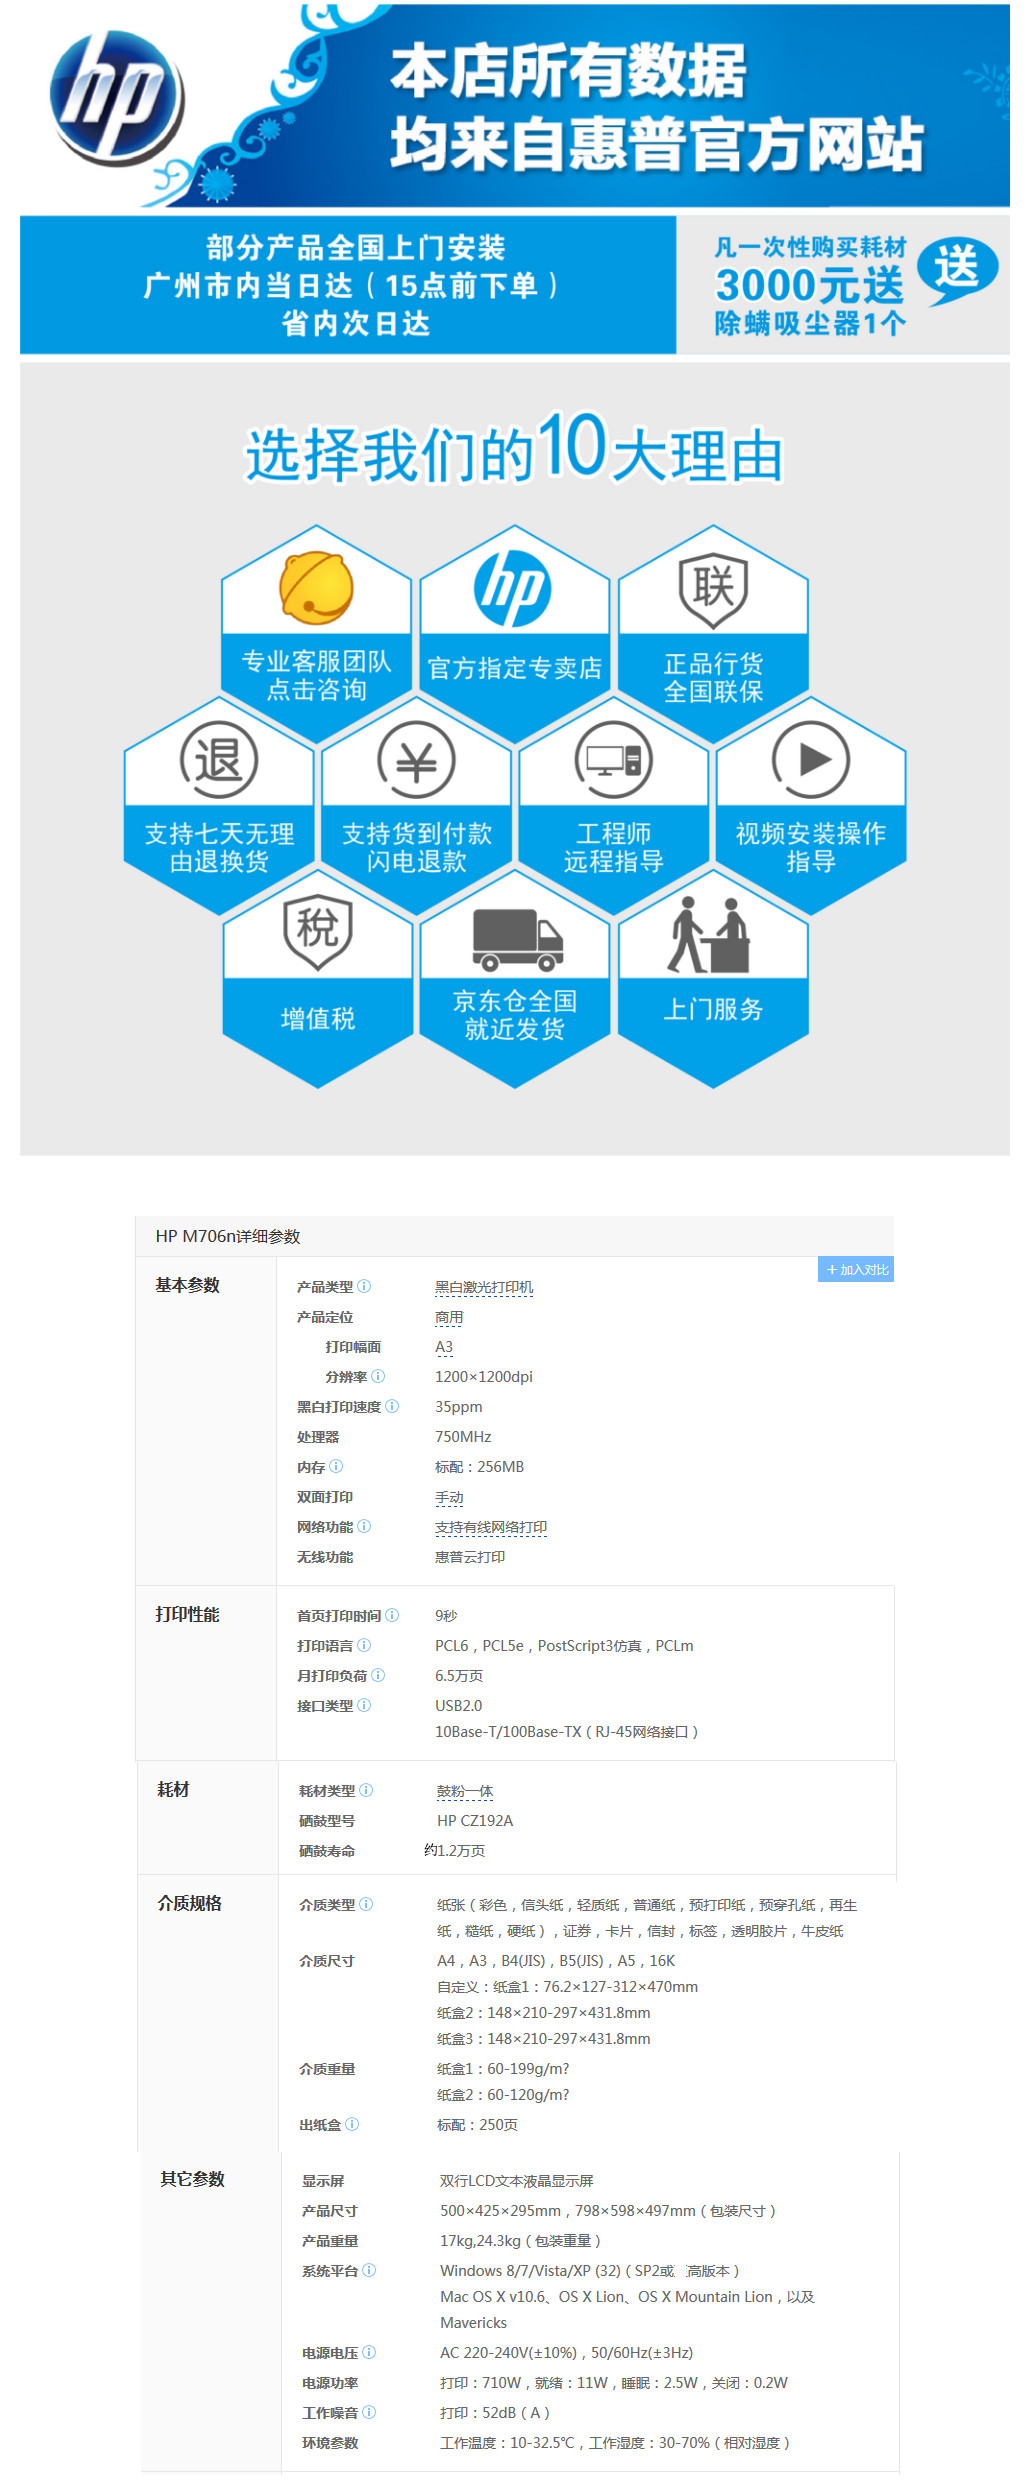1026x2490 pixels.
Task: Click the 增值税 label
Action: point(318,1019)
